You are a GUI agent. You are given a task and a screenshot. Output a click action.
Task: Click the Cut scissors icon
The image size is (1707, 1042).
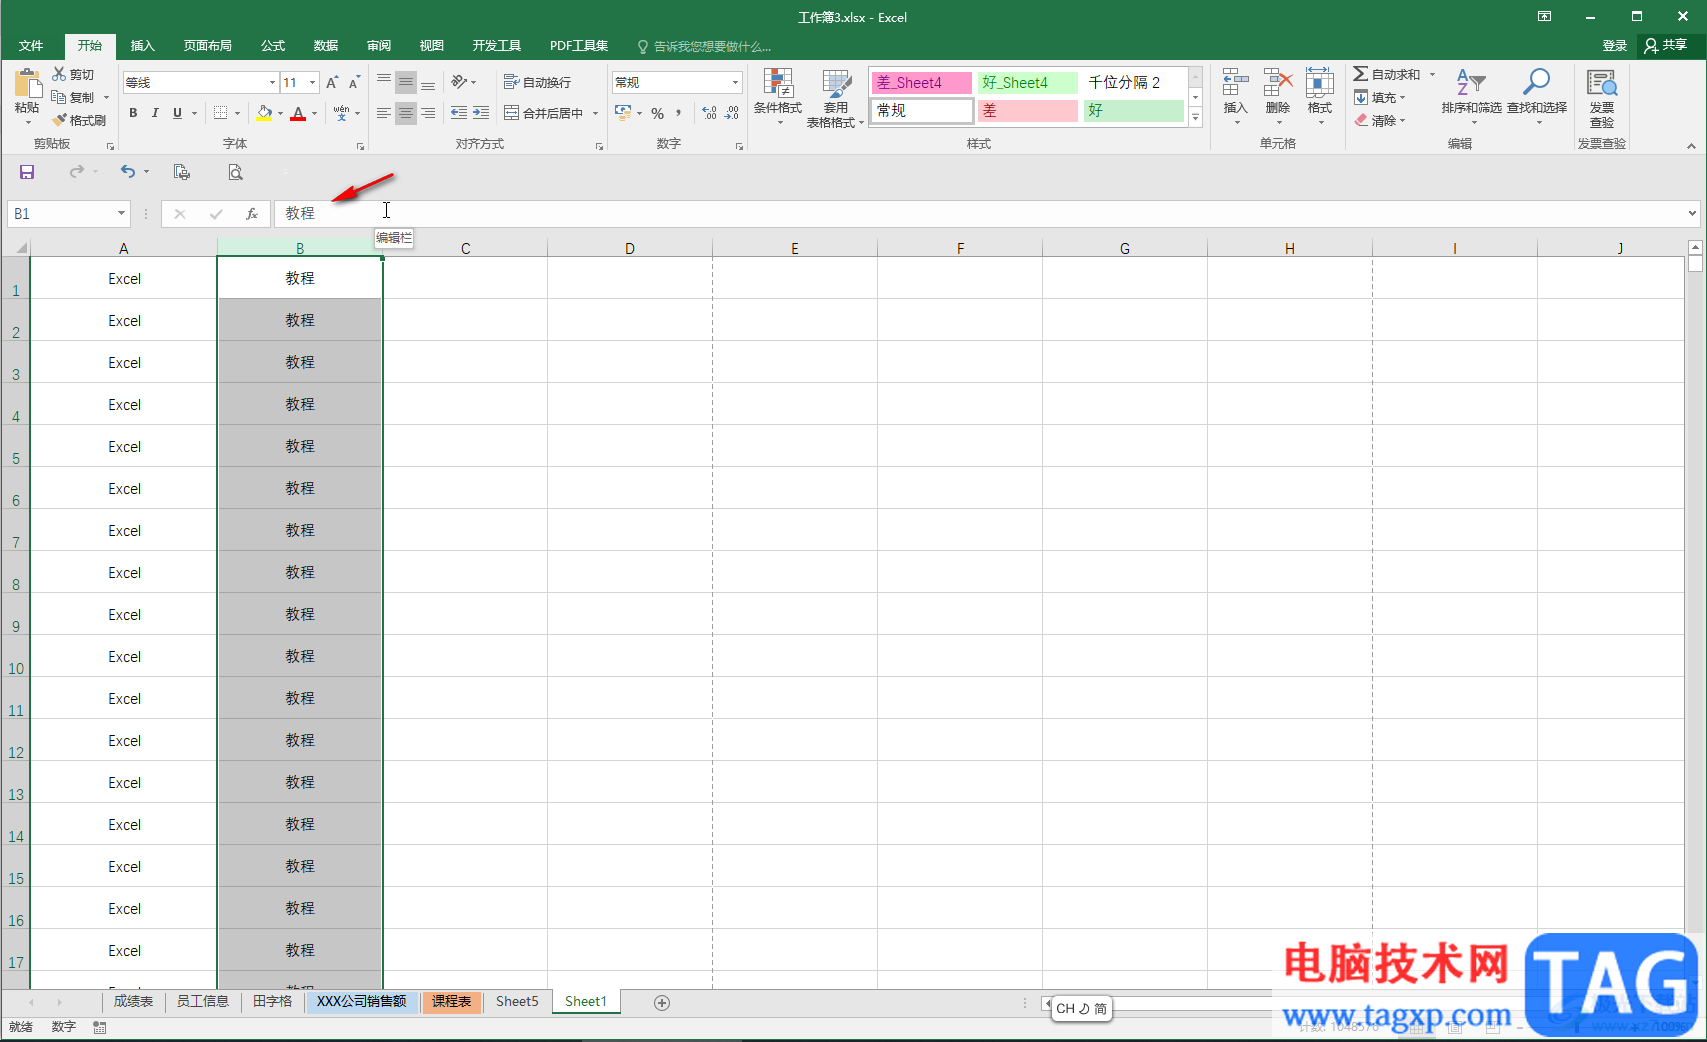coord(59,74)
